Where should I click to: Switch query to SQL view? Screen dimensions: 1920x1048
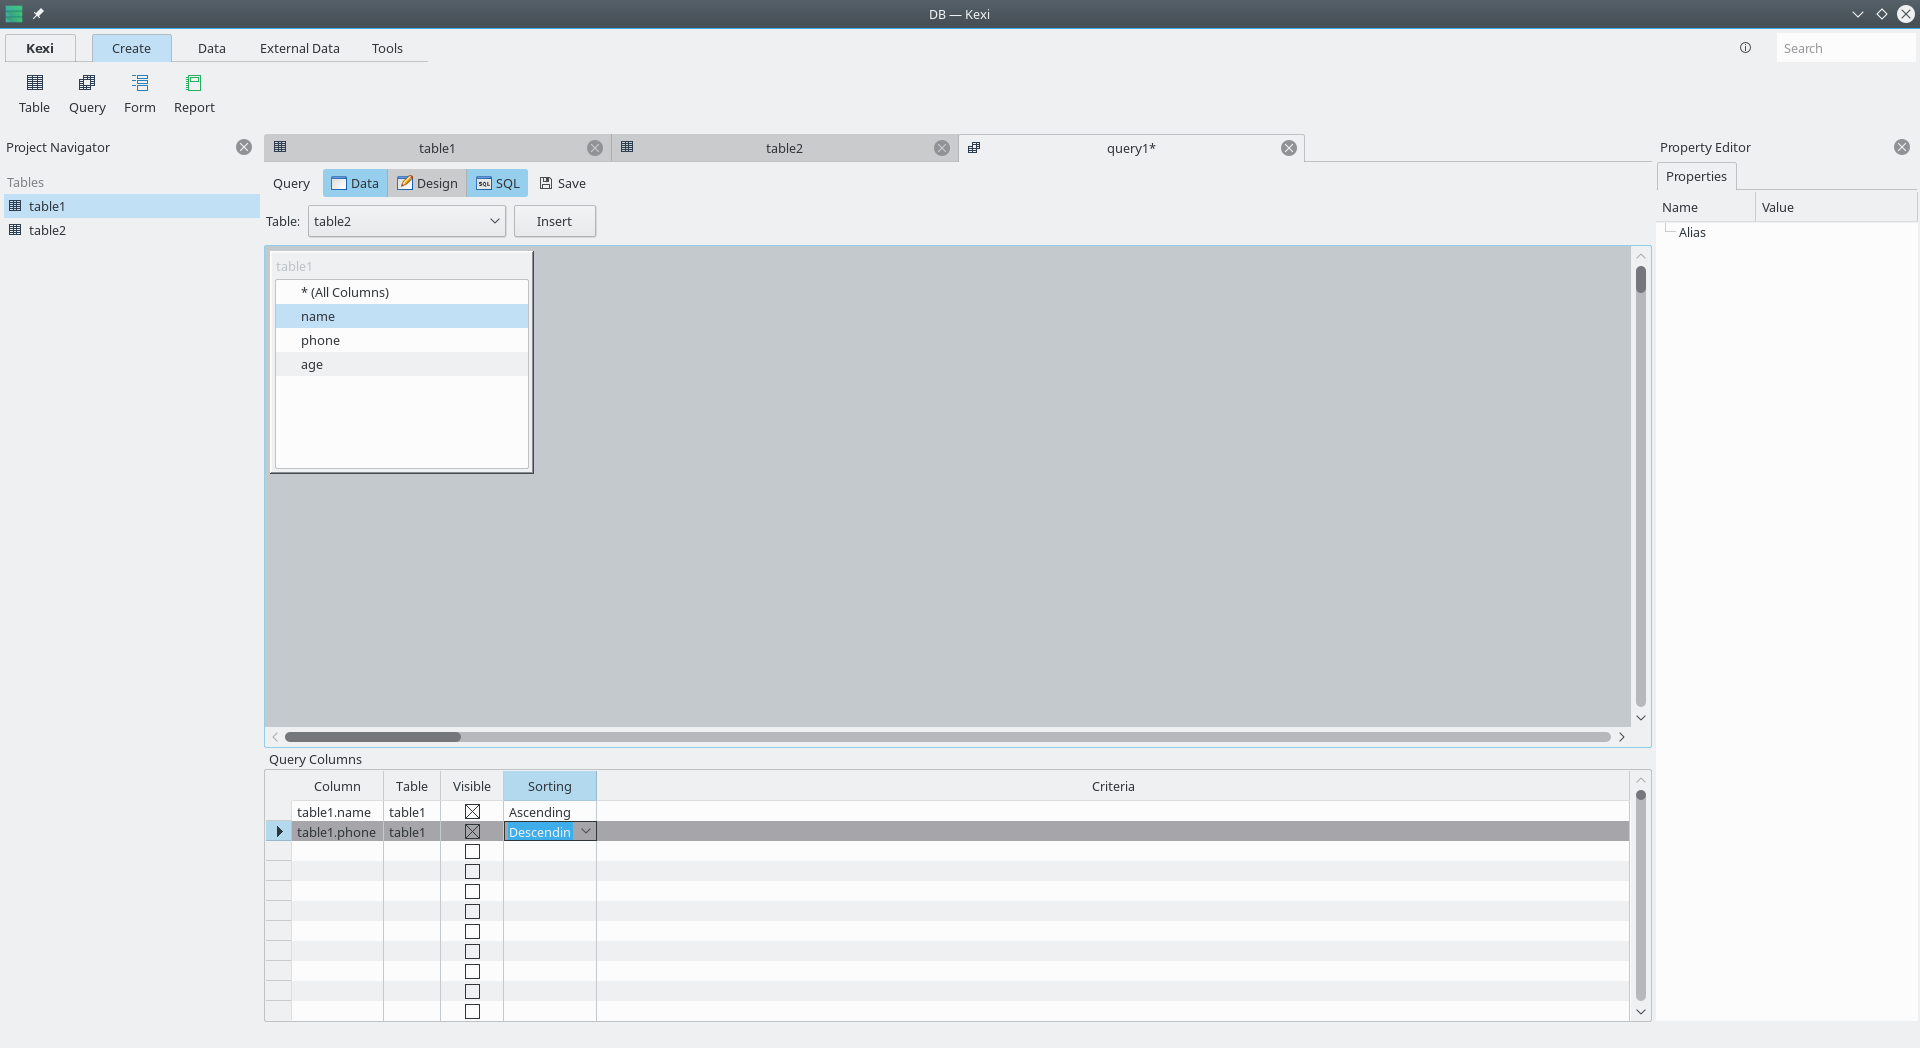498,183
